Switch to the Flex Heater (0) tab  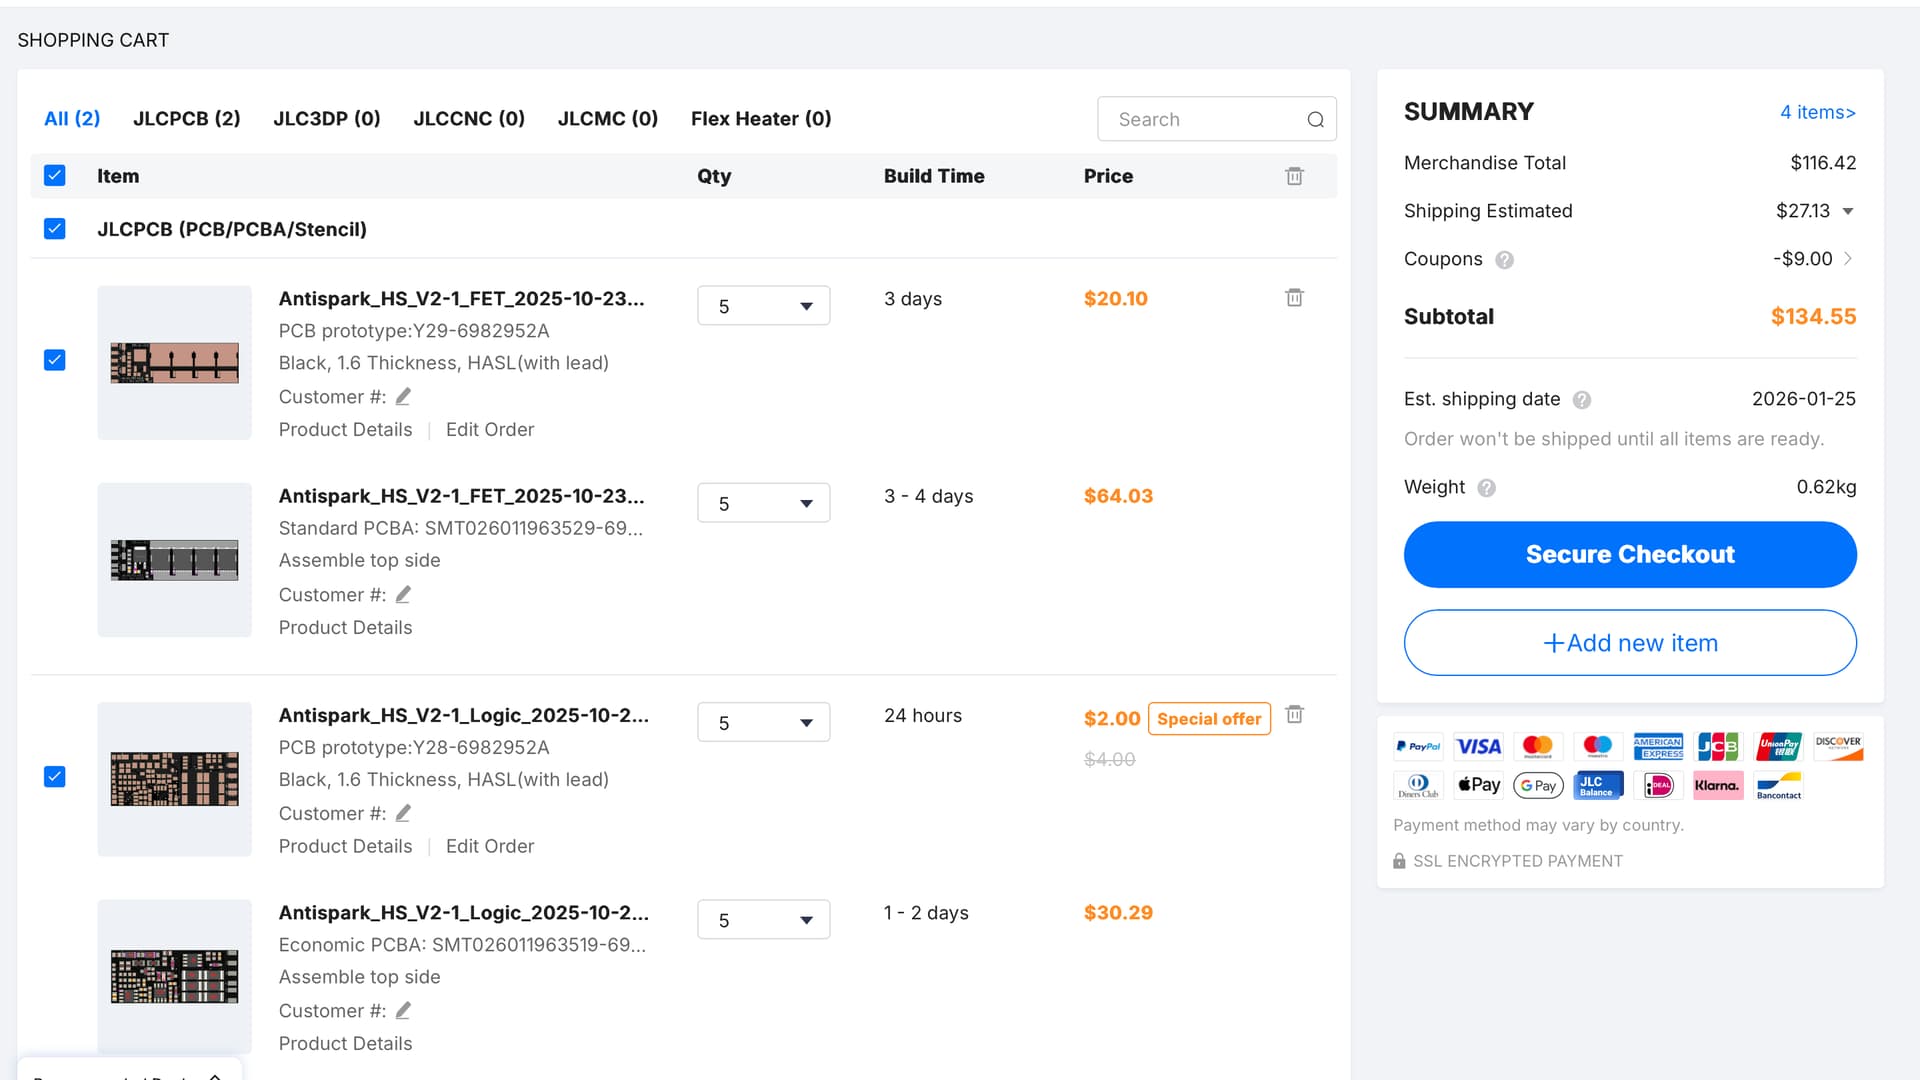pyautogui.click(x=760, y=119)
